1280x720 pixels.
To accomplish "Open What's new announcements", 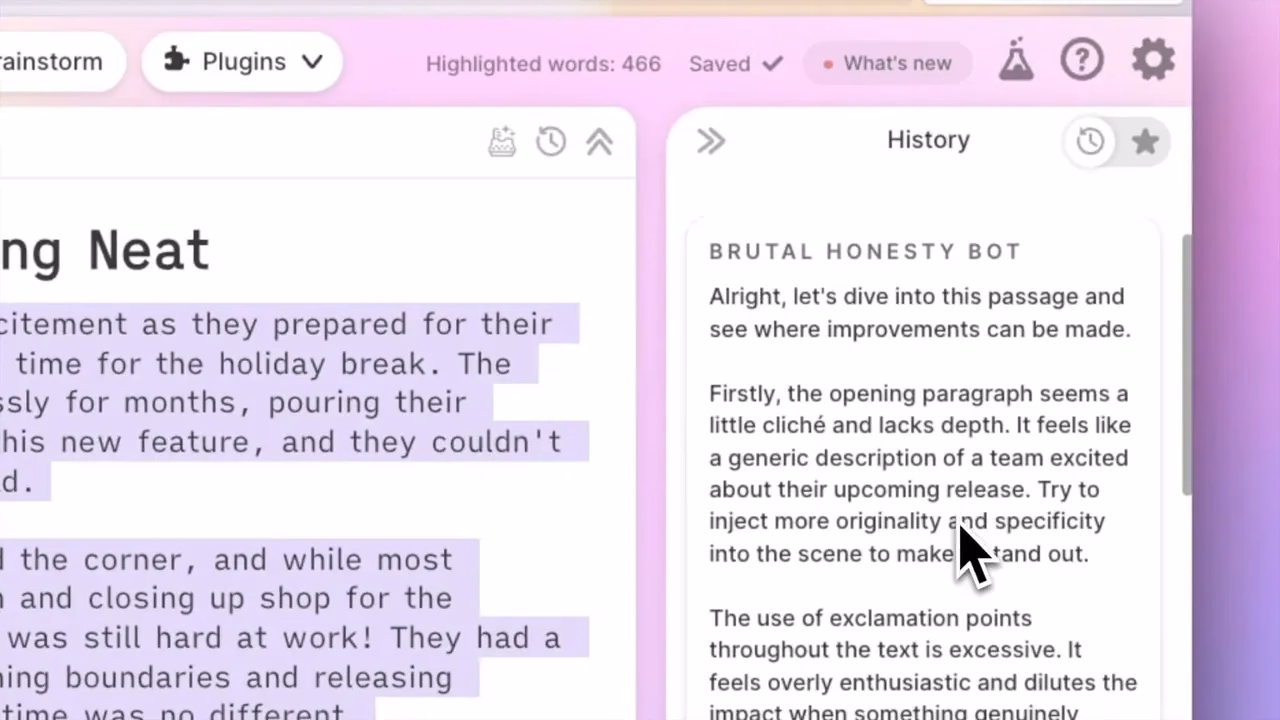I will [887, 63].
